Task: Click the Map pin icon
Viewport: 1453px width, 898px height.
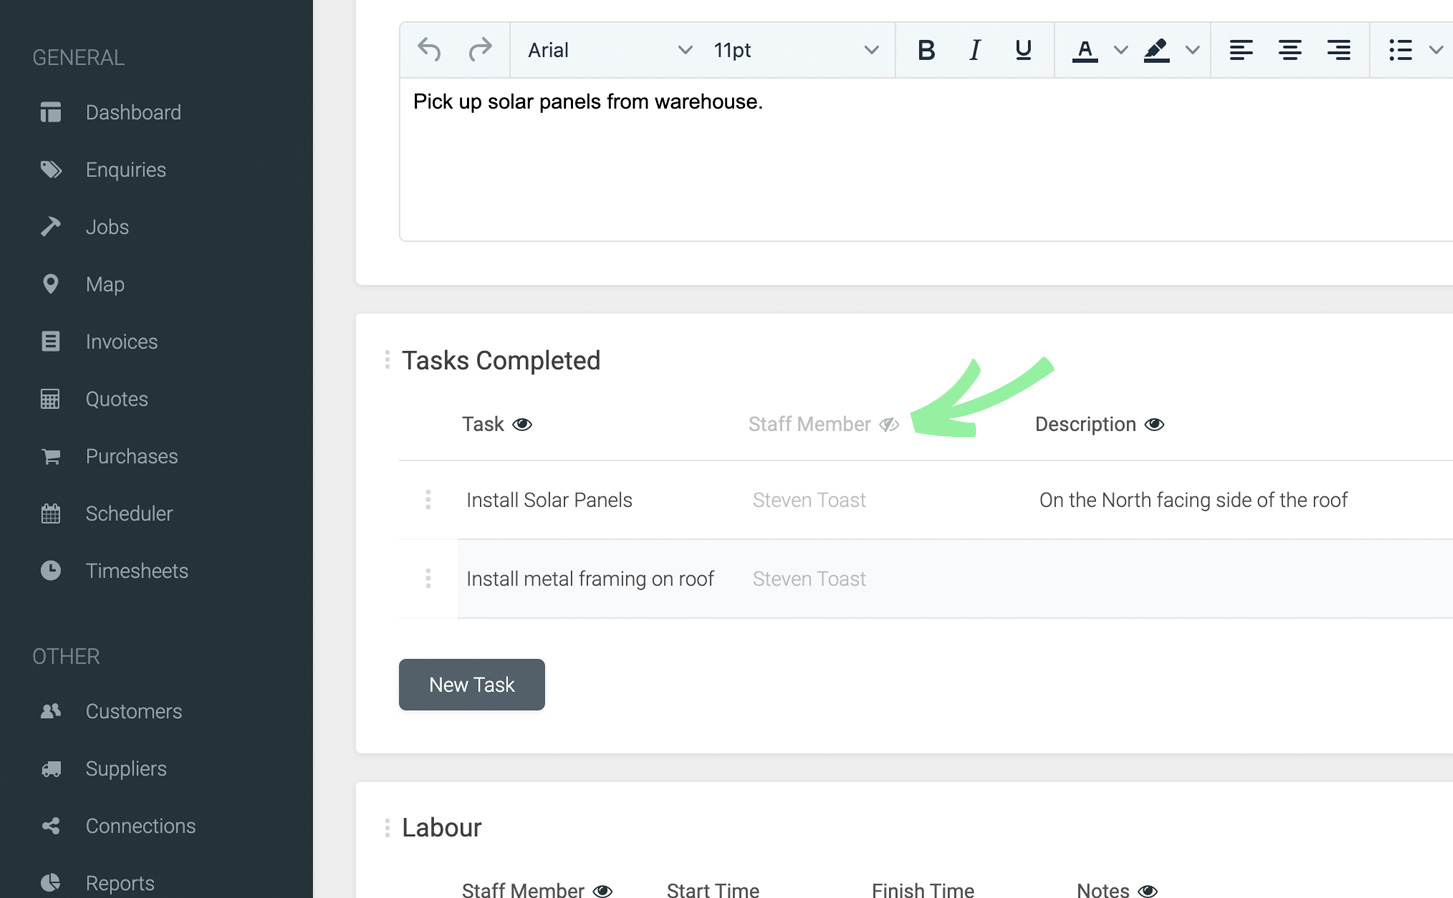Action: click(50, 284)
